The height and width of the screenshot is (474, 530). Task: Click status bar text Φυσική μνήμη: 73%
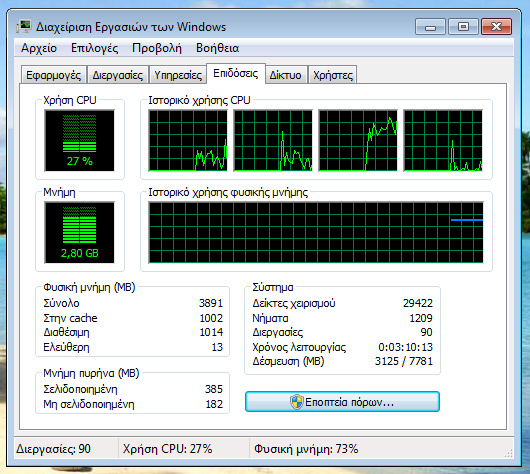click(306, 449)
